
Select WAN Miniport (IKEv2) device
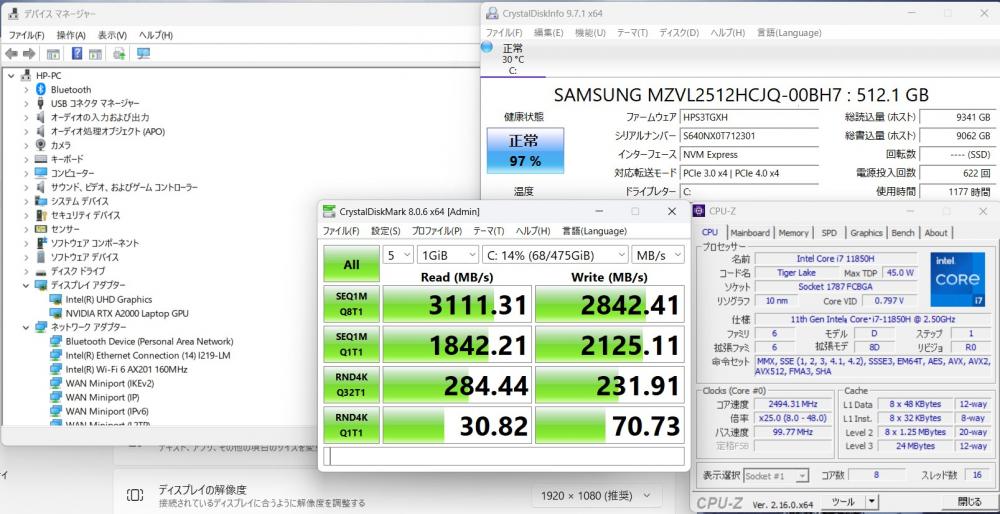pos(110,383)
